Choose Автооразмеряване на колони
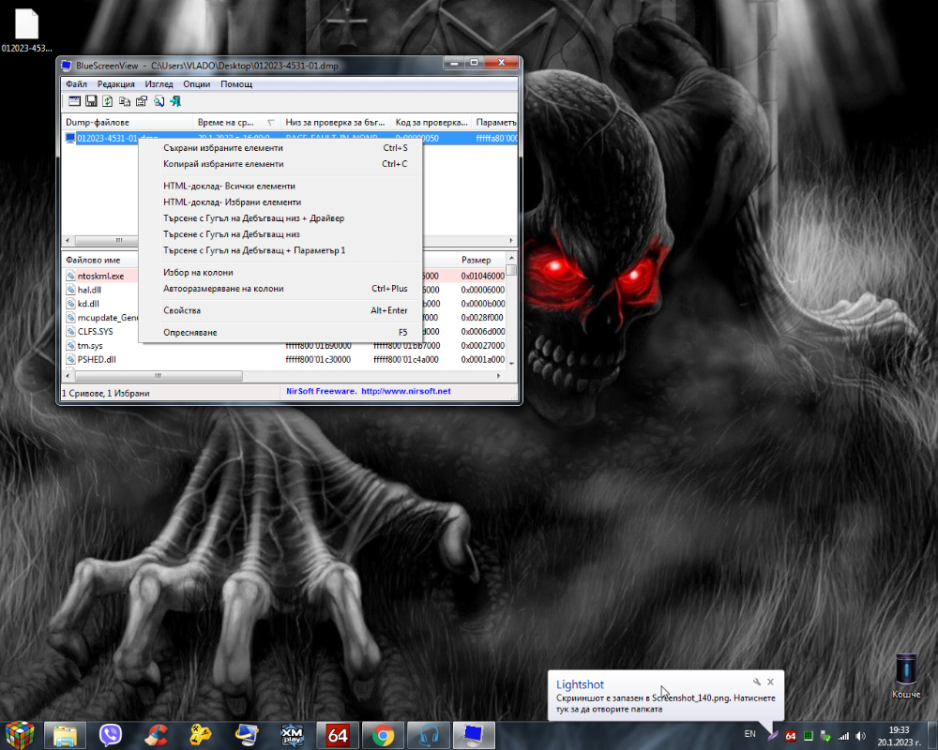Image resolution: width=938 pixels, height=750 pixels. point(281,289)
